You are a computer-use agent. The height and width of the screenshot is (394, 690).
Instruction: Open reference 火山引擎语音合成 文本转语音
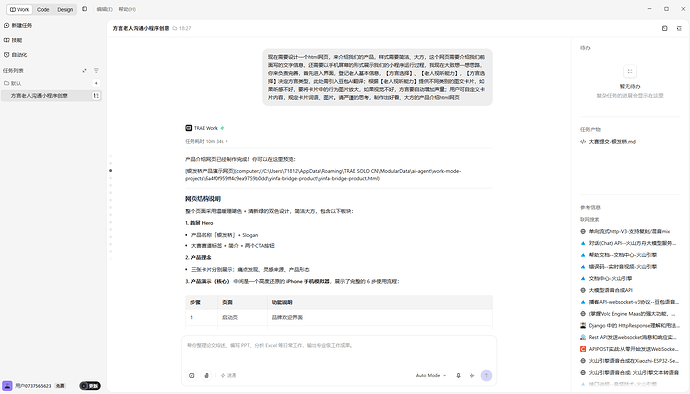(x=629, y=373)
